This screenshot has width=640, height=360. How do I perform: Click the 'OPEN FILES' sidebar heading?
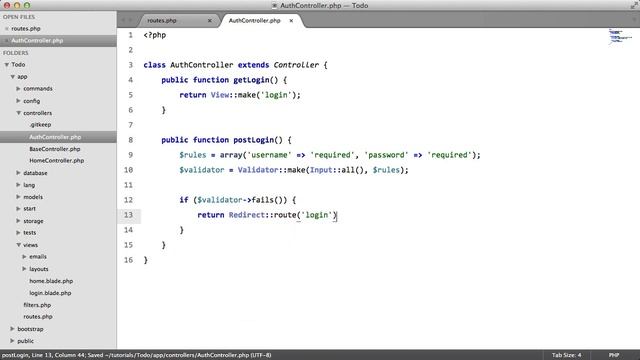coord(19,17)
